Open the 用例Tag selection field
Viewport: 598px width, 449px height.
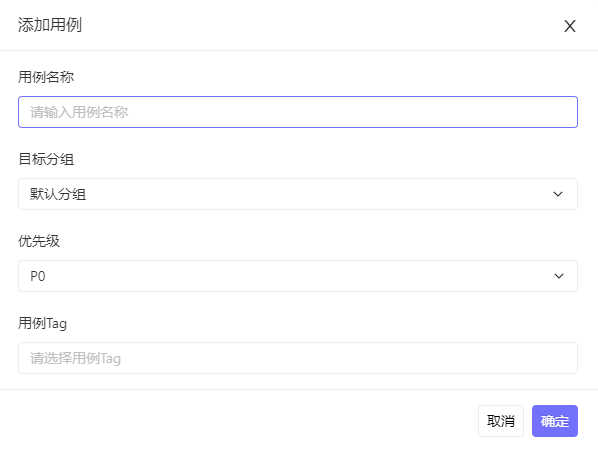tap(298, 358)
